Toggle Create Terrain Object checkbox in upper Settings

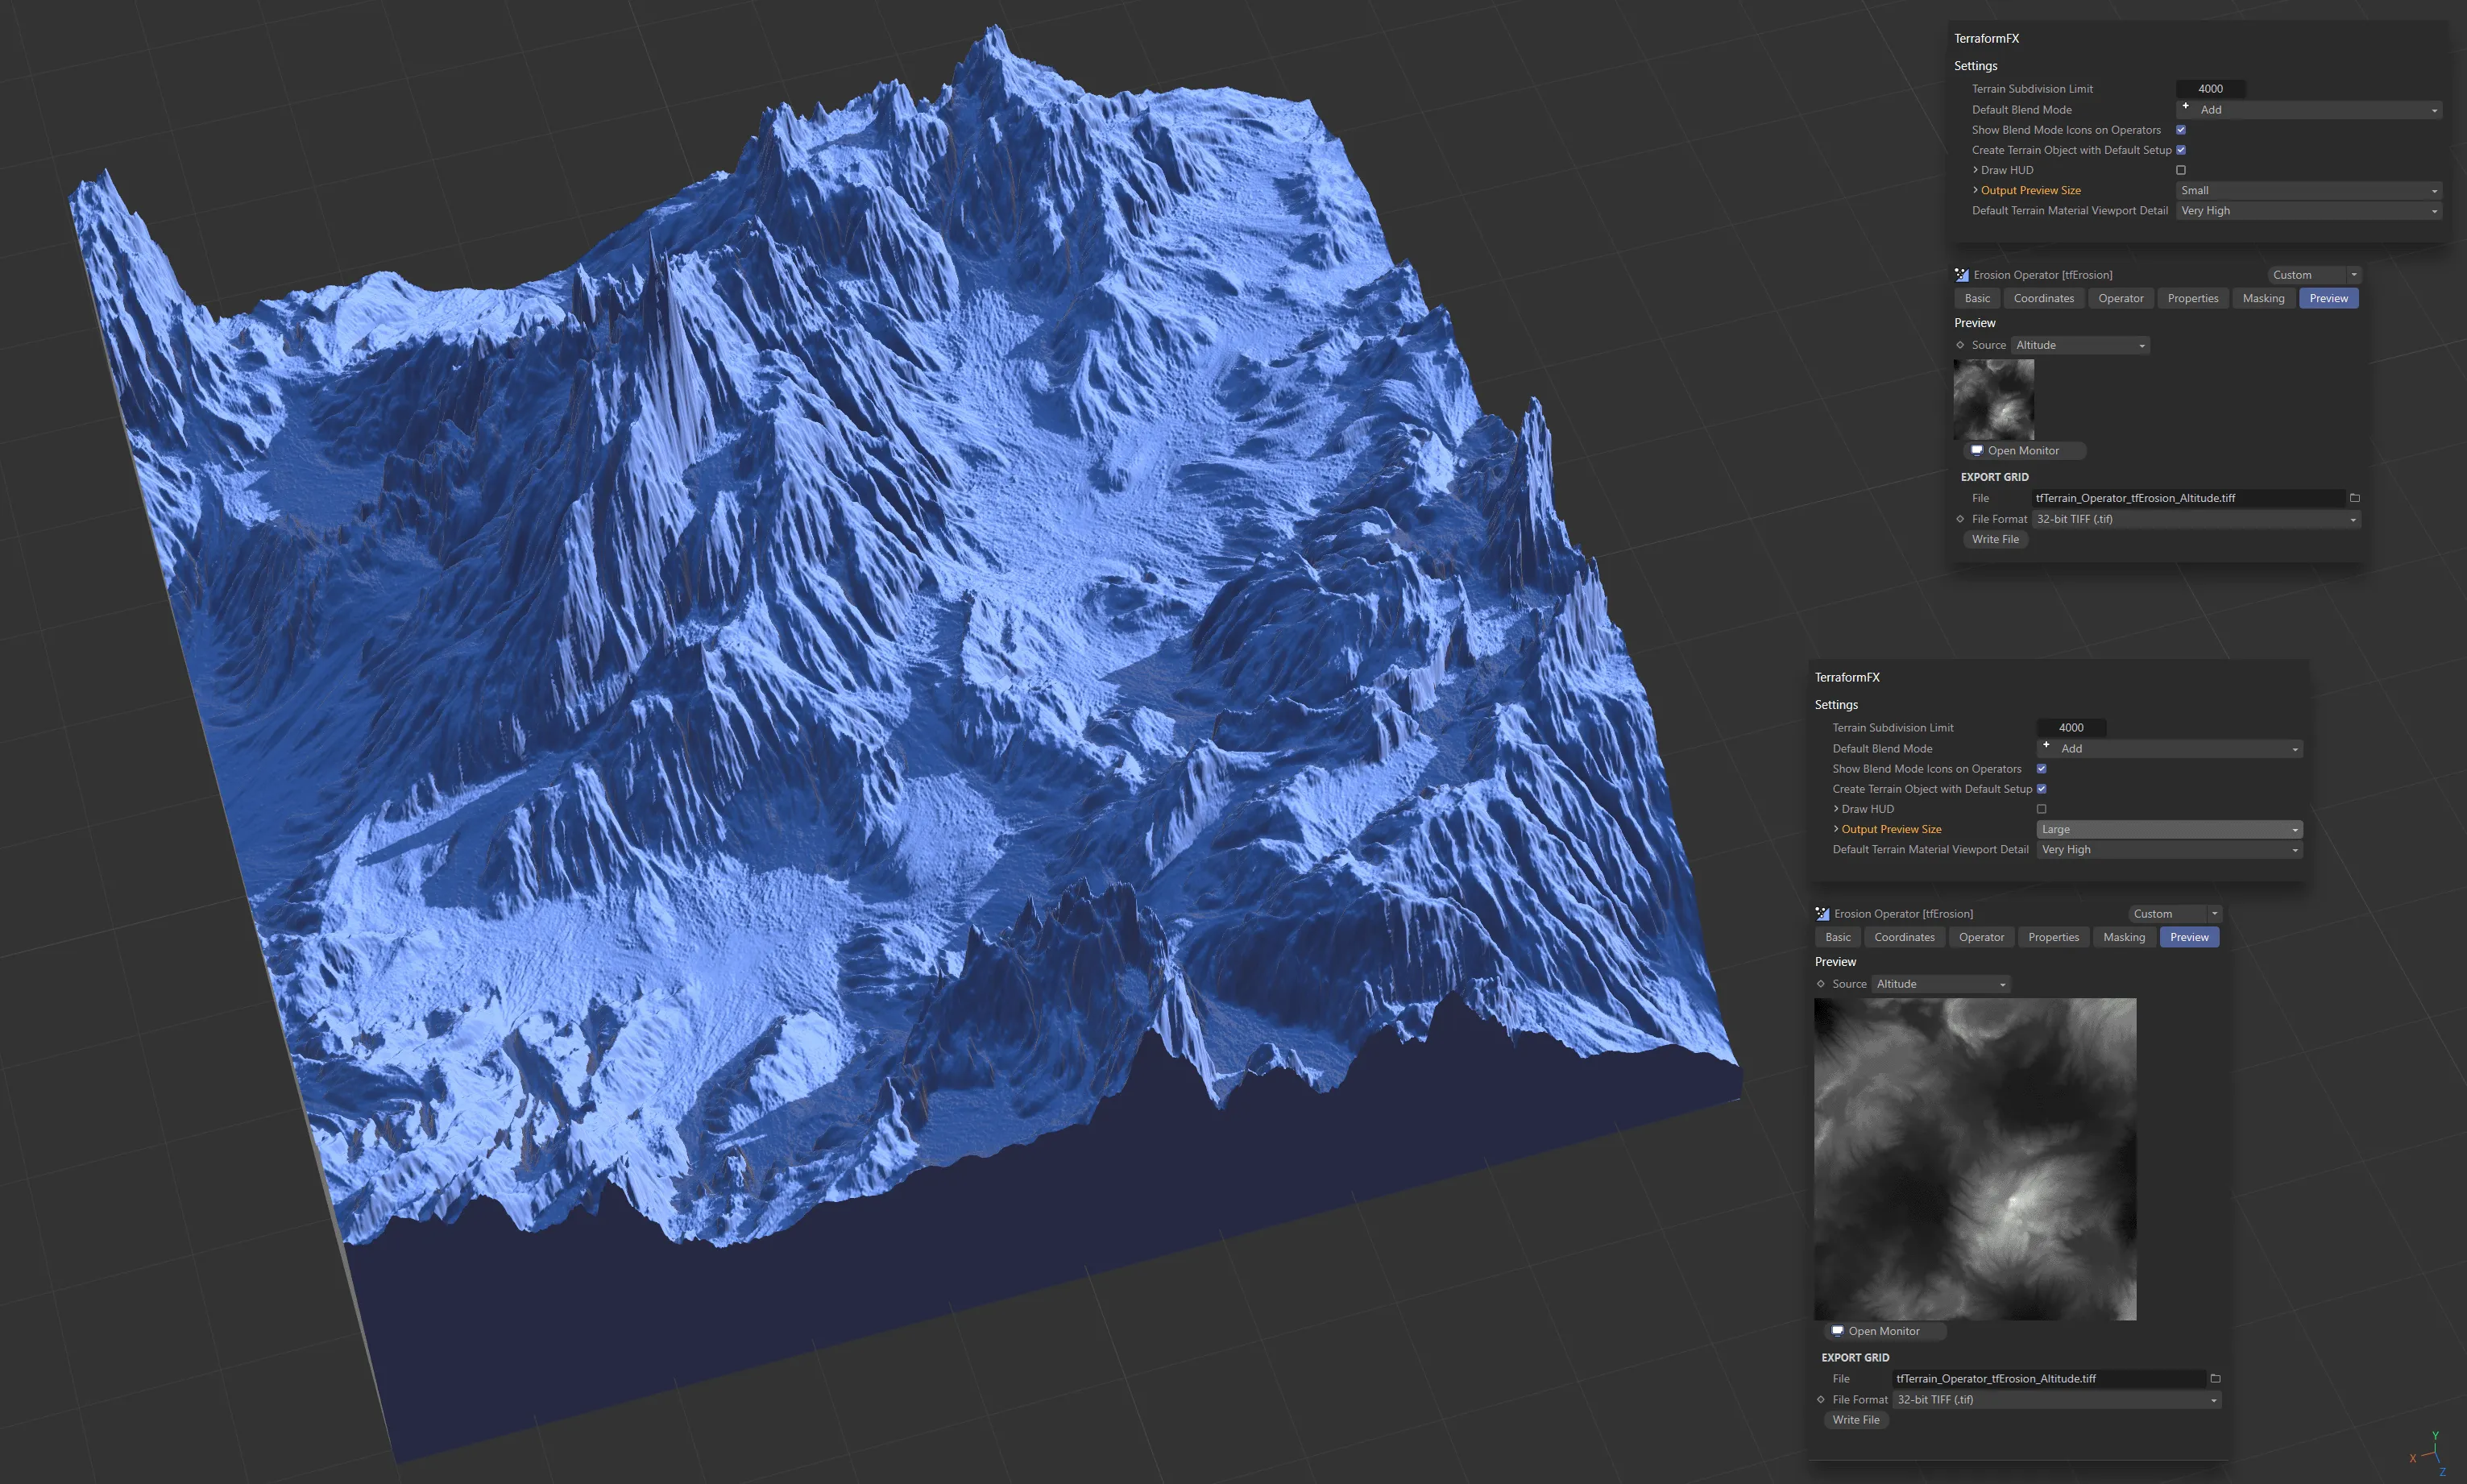tap(2181, 150)
